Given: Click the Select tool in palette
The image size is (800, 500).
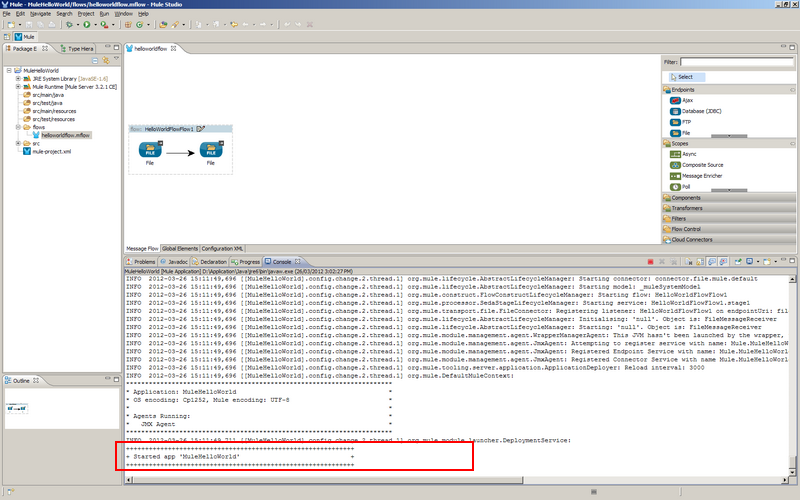Looking at the screenshot, I should coord(687,77).
